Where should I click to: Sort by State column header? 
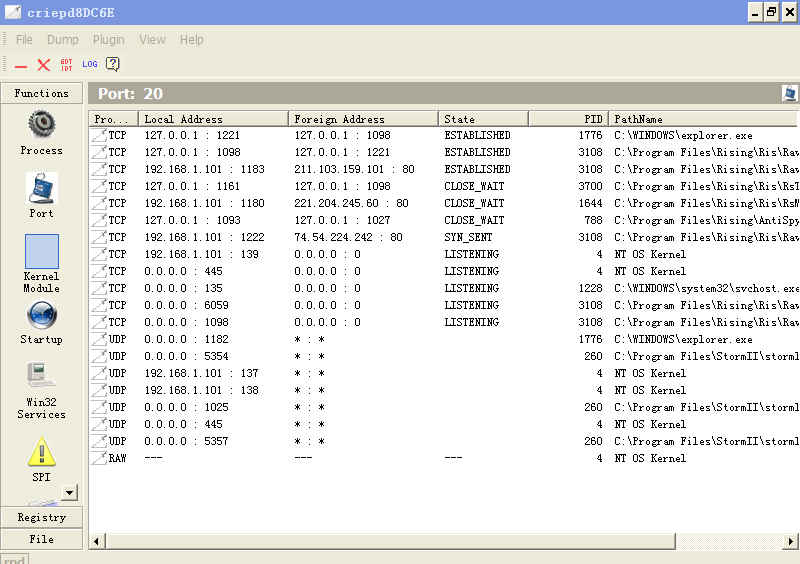(483, 119)
